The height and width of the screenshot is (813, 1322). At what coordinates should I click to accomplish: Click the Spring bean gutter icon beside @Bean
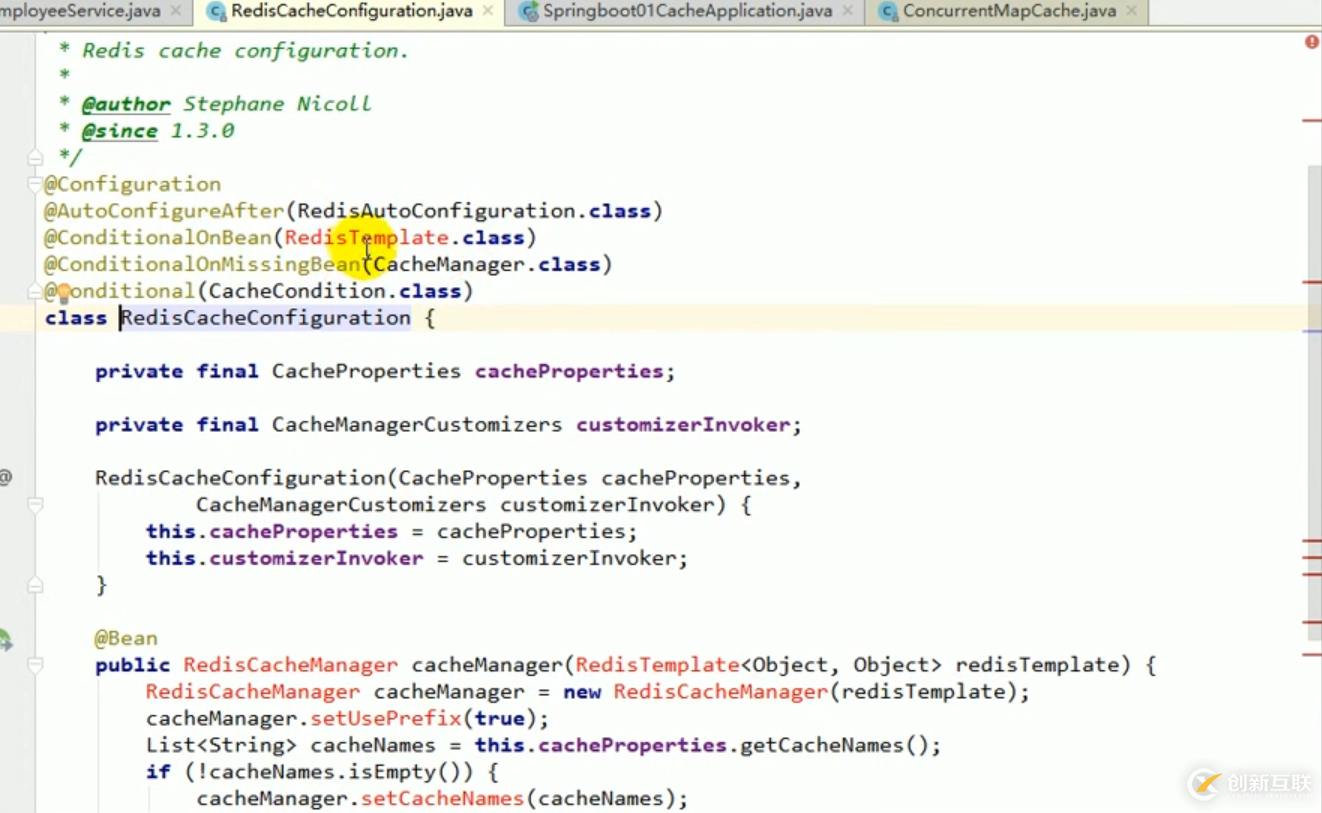click(5, 640)
